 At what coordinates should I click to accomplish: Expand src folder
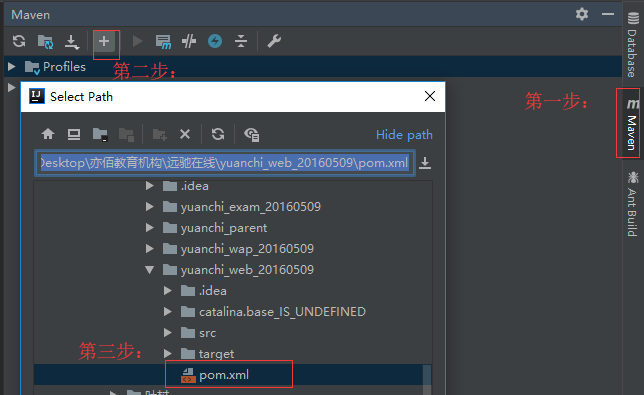click(x=168, y=333)
